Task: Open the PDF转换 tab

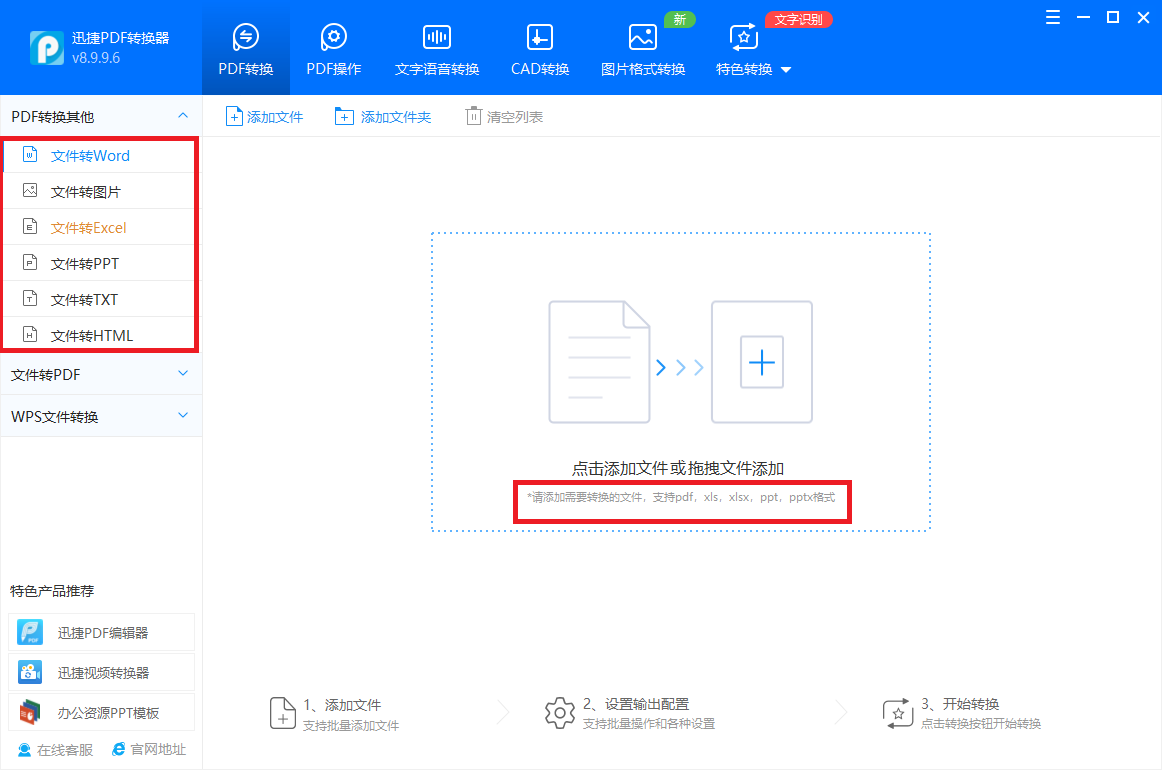Action: click(x=245, y=49)
